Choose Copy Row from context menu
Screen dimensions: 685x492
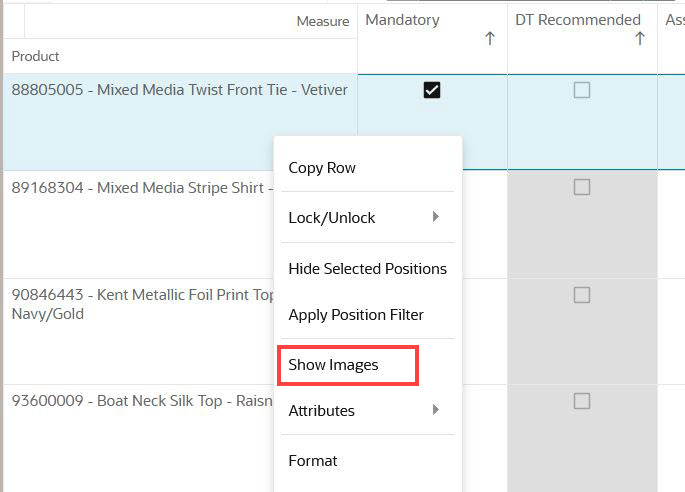(x=322, y=168)
